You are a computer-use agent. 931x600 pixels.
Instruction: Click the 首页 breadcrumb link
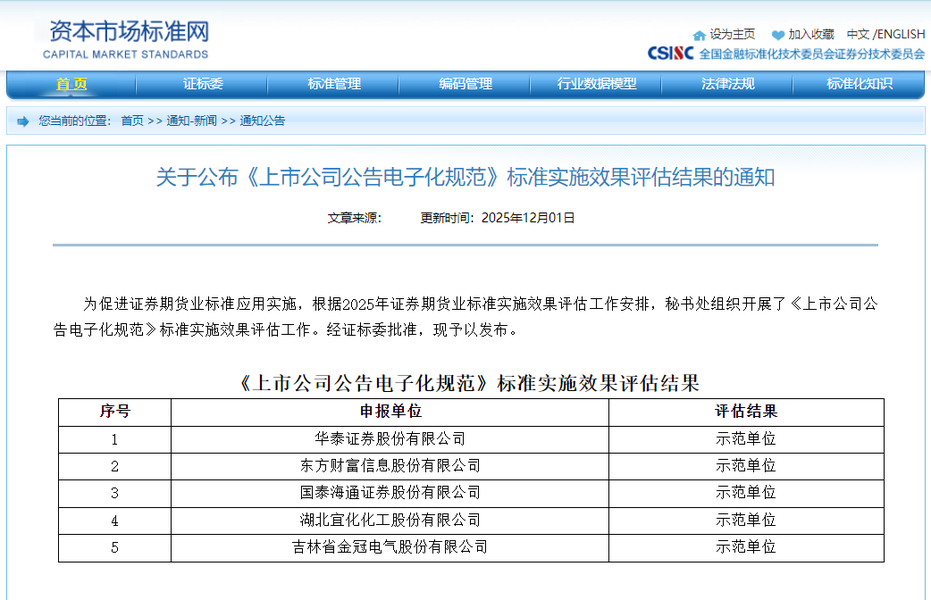pyautogui.click(x=132, y=121)
